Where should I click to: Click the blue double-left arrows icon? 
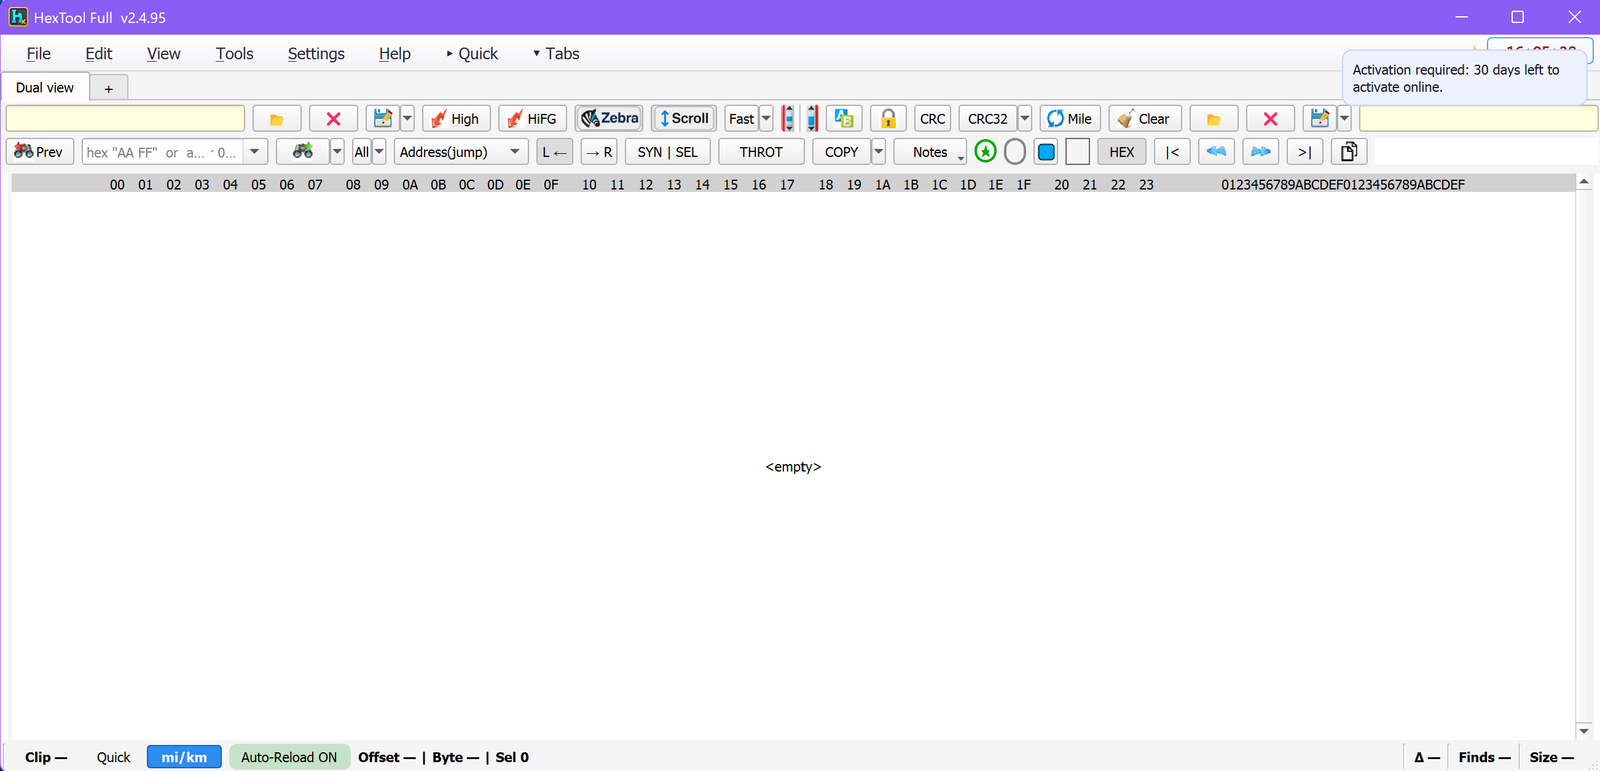point(1216,152)
